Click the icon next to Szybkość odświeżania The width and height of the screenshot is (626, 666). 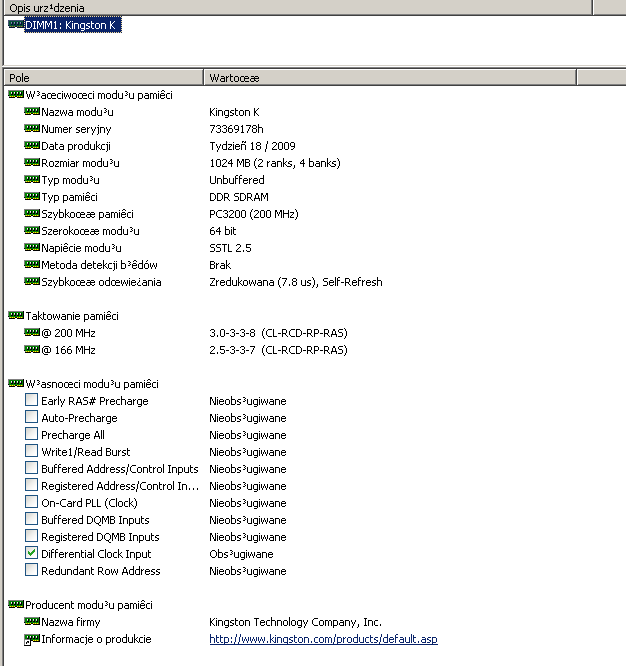tap(32, 282)
